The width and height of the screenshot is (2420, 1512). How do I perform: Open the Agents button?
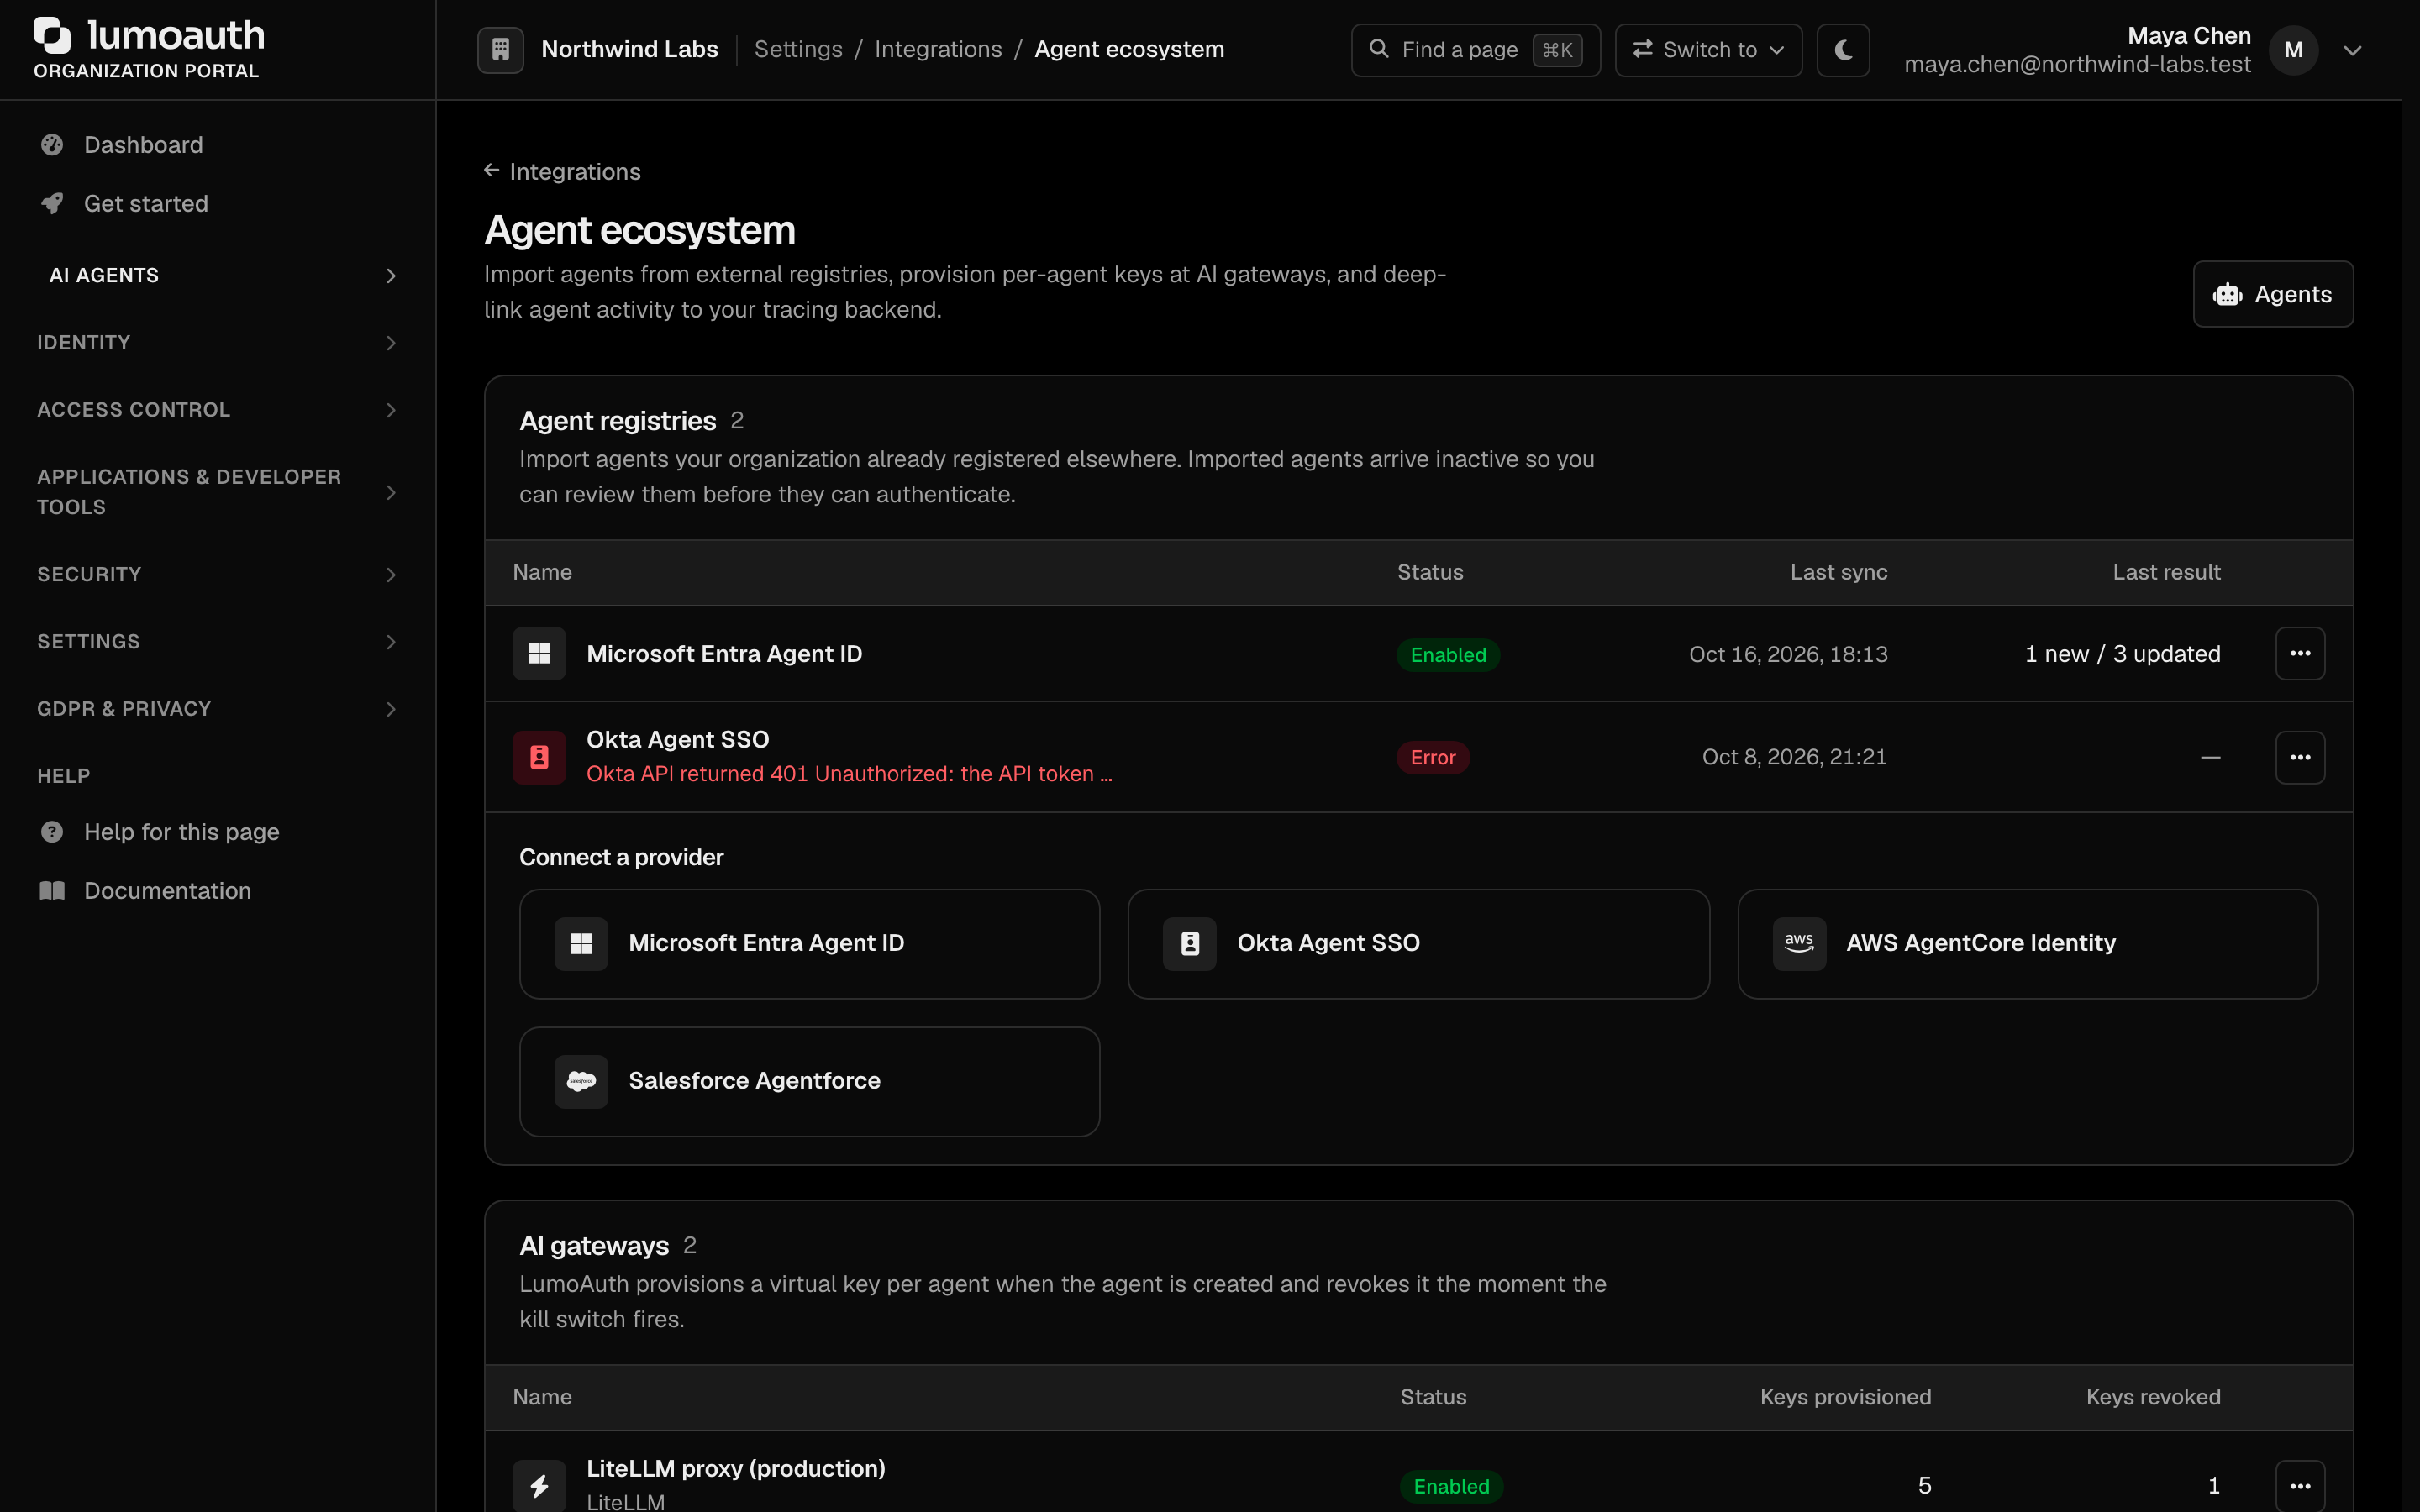tap(2272, 294)
